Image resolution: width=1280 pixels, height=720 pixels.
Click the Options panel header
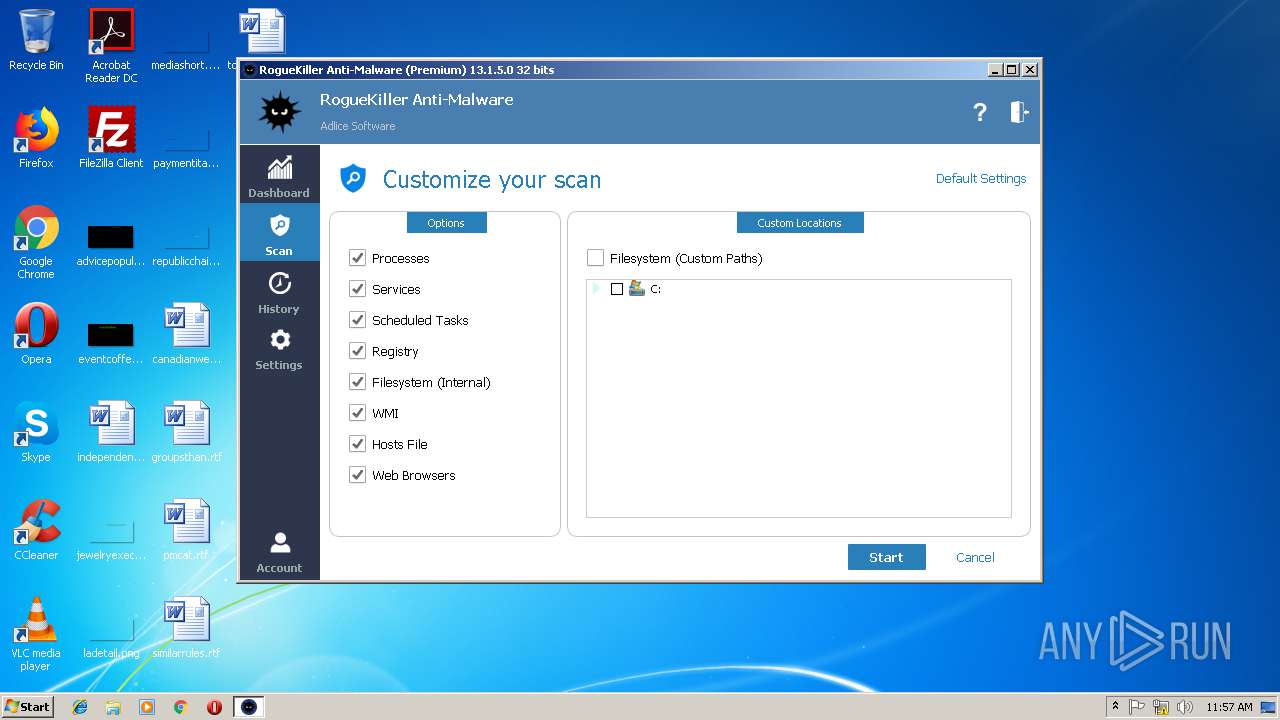(x=446, y=223)
